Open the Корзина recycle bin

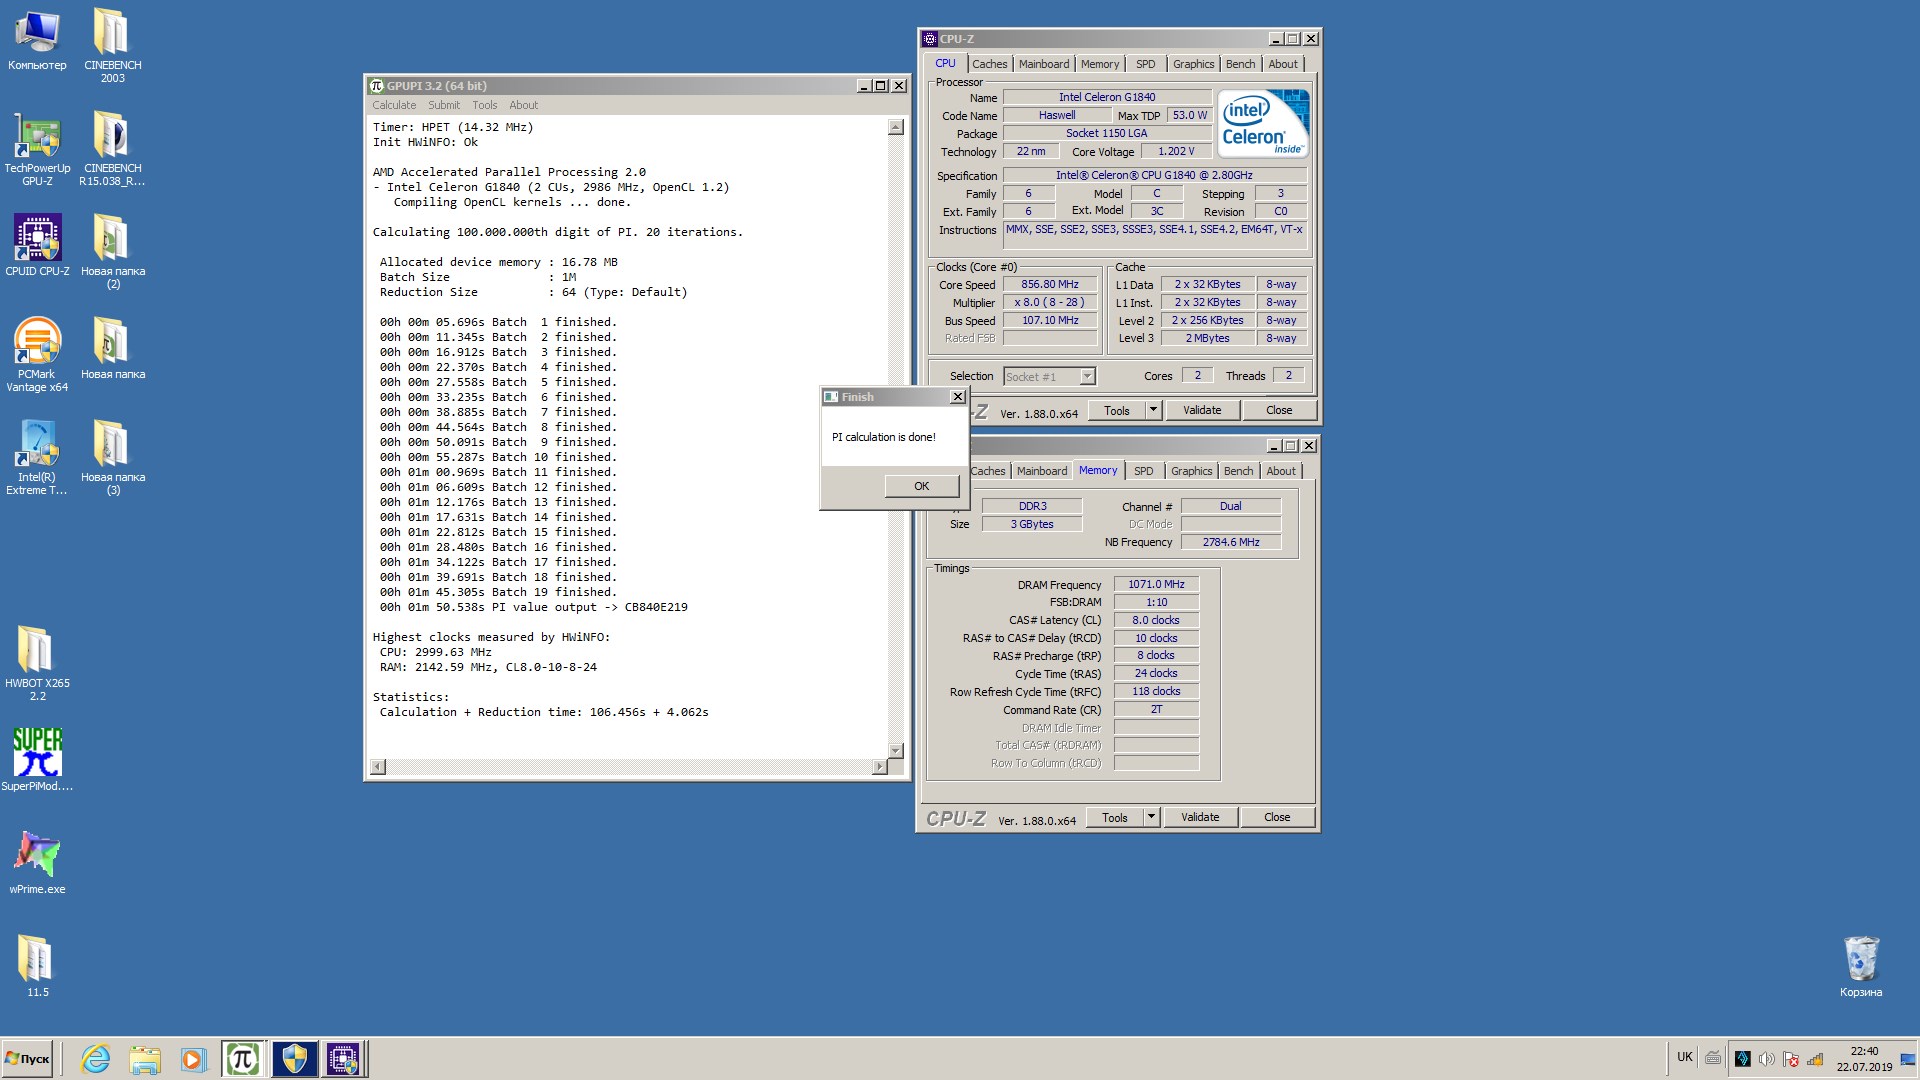pos(1860,966)
